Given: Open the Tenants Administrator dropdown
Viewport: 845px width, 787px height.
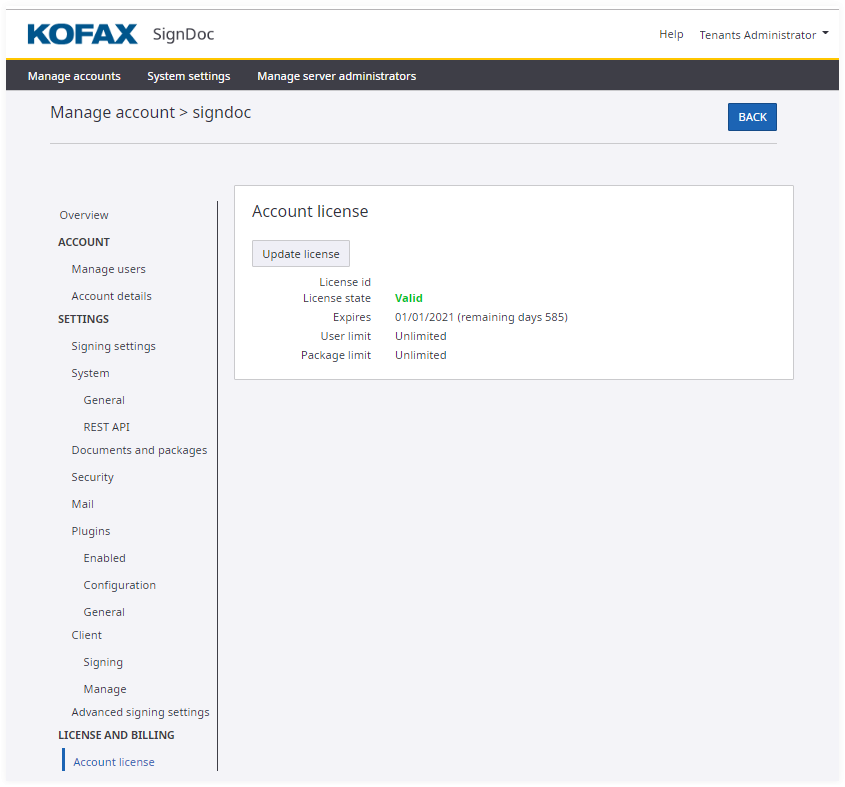Looking at the screenshot, I should pyautogui.click(x=763, y=35).
